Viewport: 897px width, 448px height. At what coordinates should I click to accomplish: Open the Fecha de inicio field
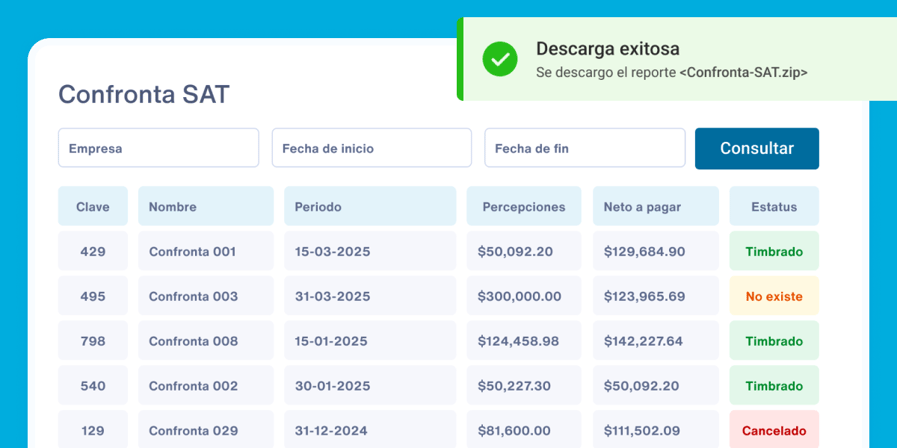(x=371, y=148)
